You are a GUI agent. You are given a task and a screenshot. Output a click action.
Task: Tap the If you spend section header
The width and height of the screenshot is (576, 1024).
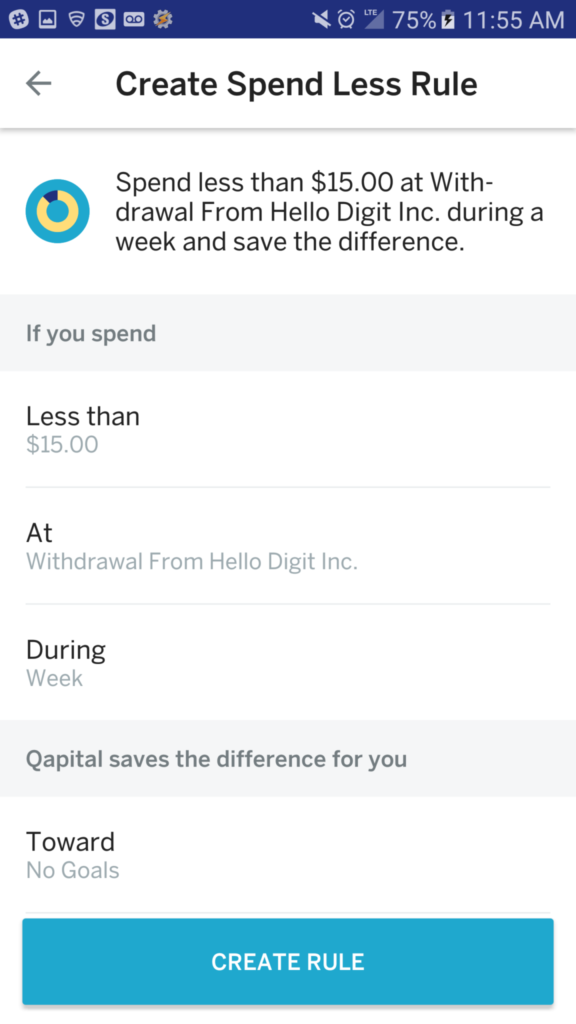pos(91,334)
